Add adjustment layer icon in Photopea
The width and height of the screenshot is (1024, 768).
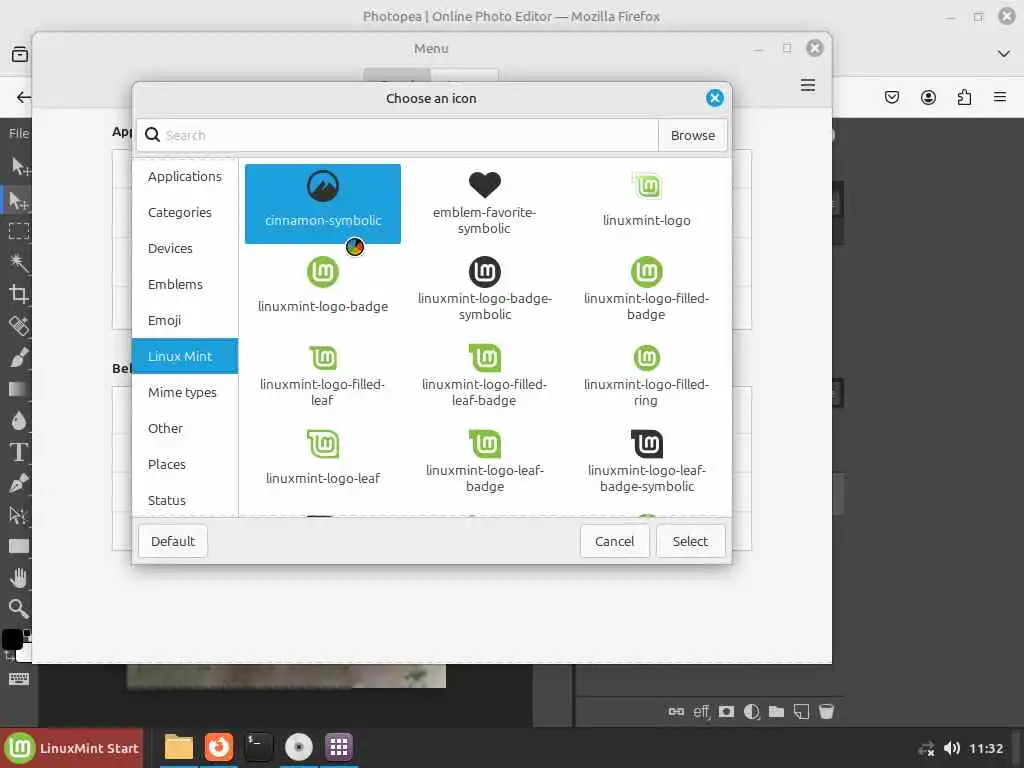point(751,711)
